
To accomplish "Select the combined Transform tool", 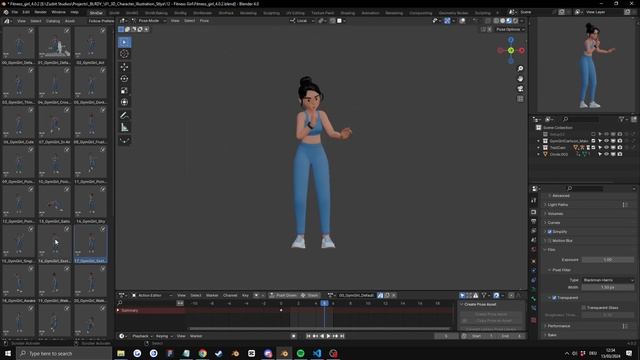I will point(124,102).
